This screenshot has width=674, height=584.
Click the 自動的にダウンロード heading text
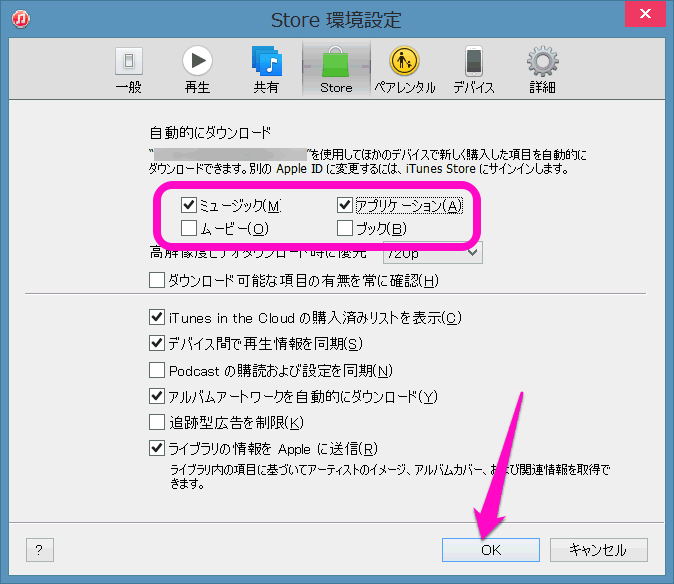[x=210, y=133]
